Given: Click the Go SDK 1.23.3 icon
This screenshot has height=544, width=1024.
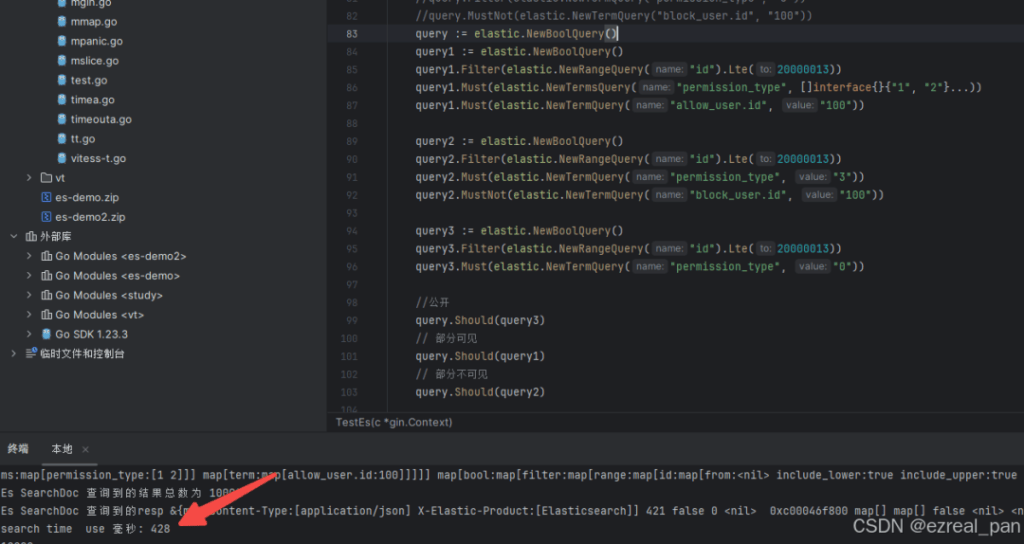Looking at the screenshot, I should coord(46,334).
